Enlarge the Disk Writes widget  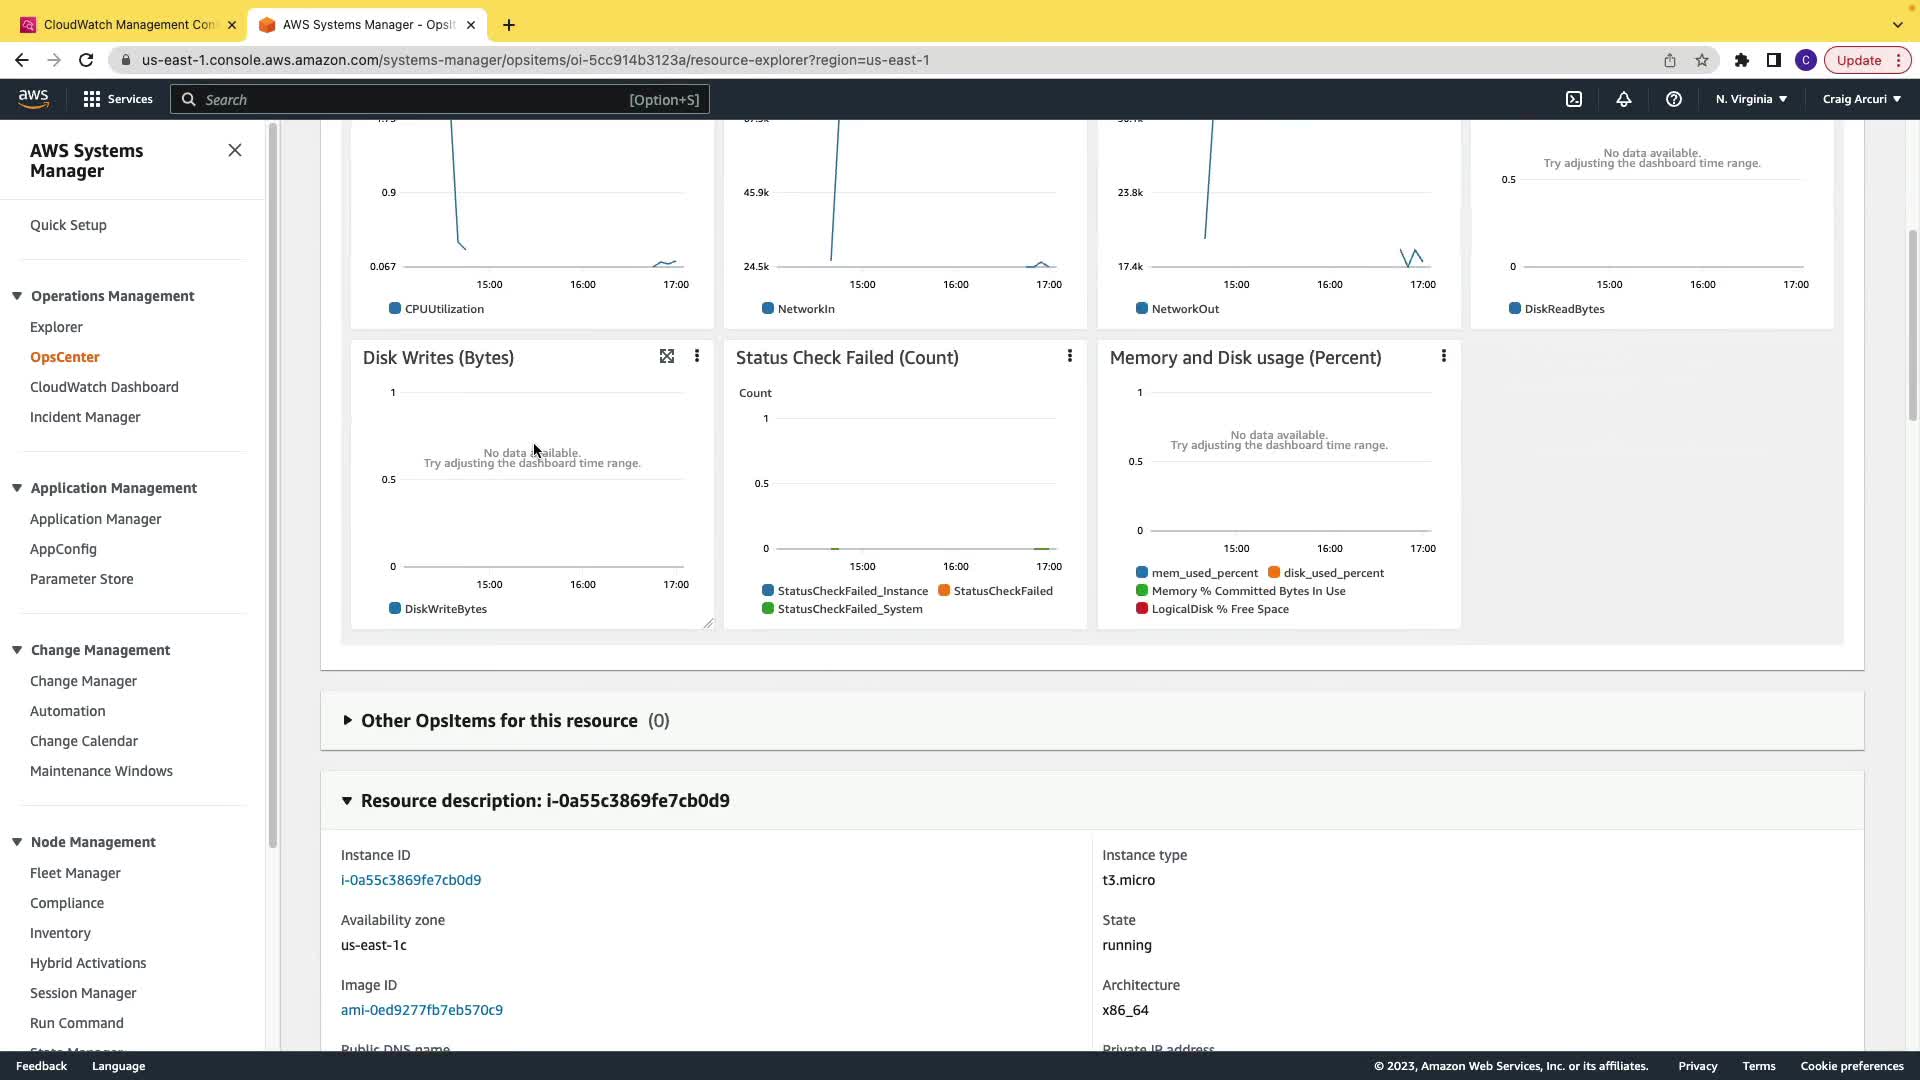point(667,357)
